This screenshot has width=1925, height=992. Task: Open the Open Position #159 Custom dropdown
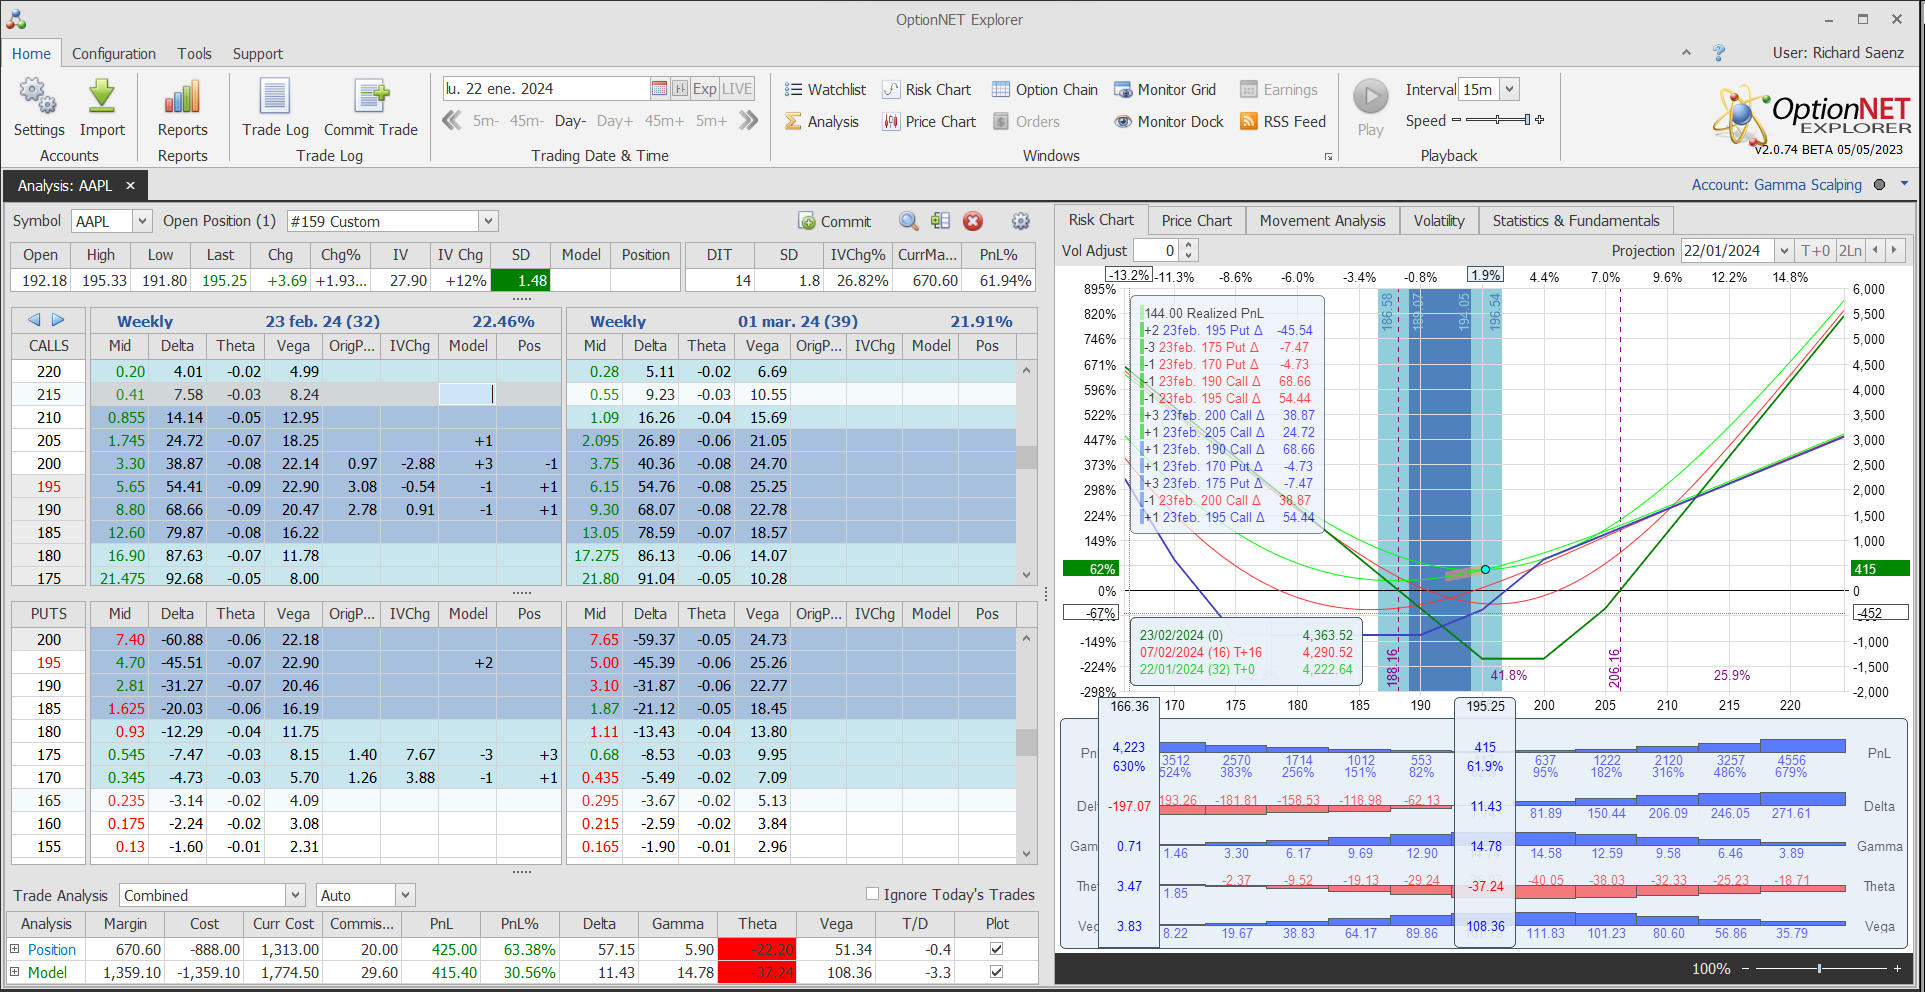coord(488,221)
